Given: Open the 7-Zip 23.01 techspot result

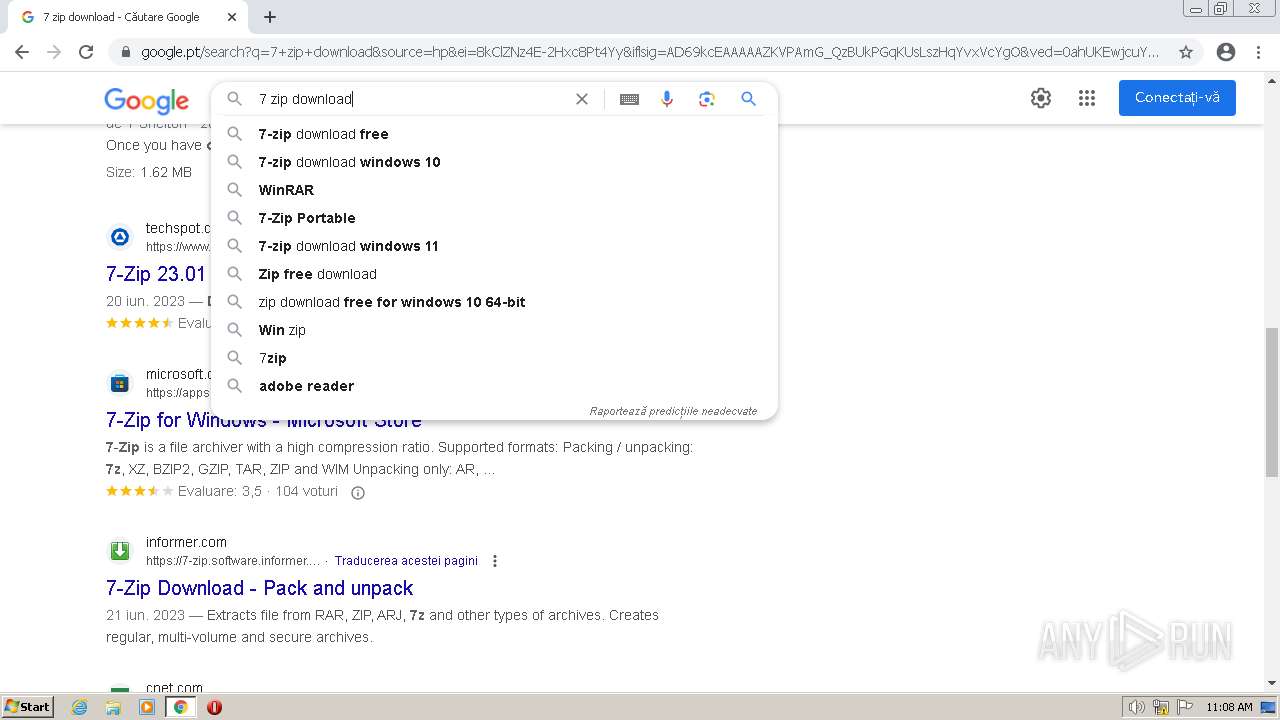Looking at the screenshot, I should tap(156, 274).
